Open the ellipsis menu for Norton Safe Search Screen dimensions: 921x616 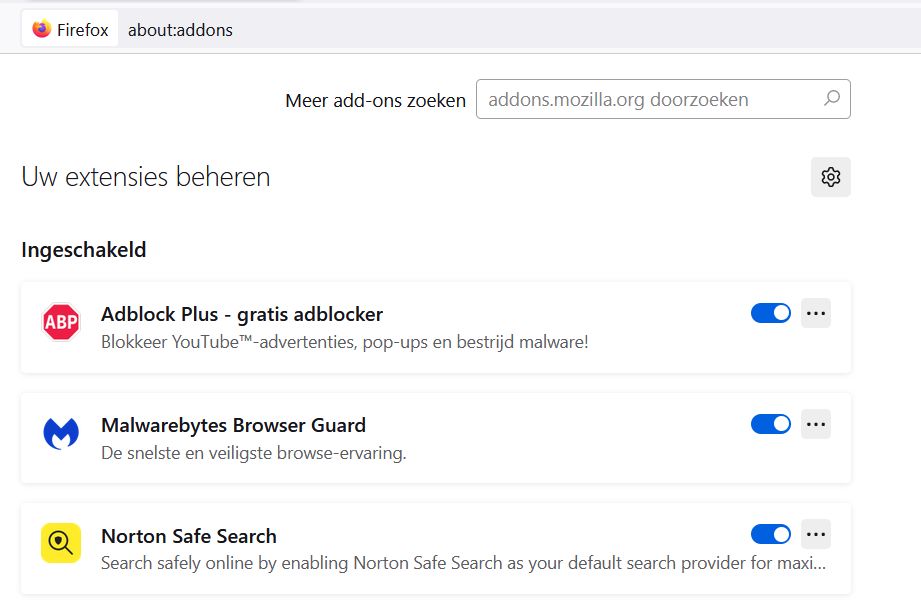pos(815,533)
